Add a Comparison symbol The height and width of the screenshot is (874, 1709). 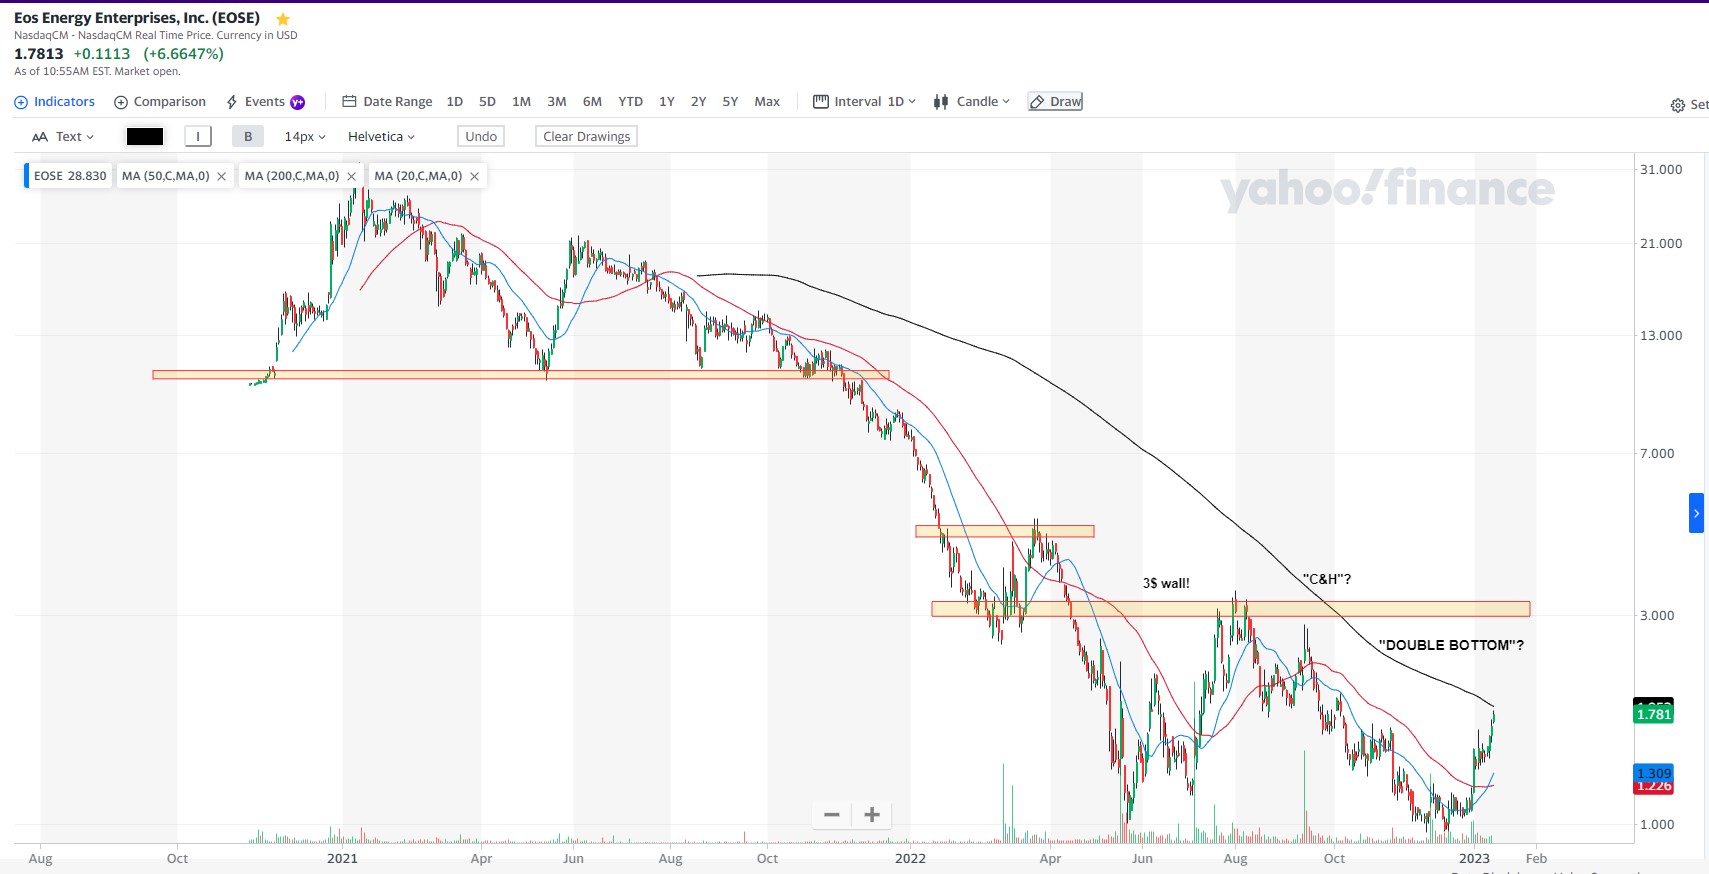point(160,102)
